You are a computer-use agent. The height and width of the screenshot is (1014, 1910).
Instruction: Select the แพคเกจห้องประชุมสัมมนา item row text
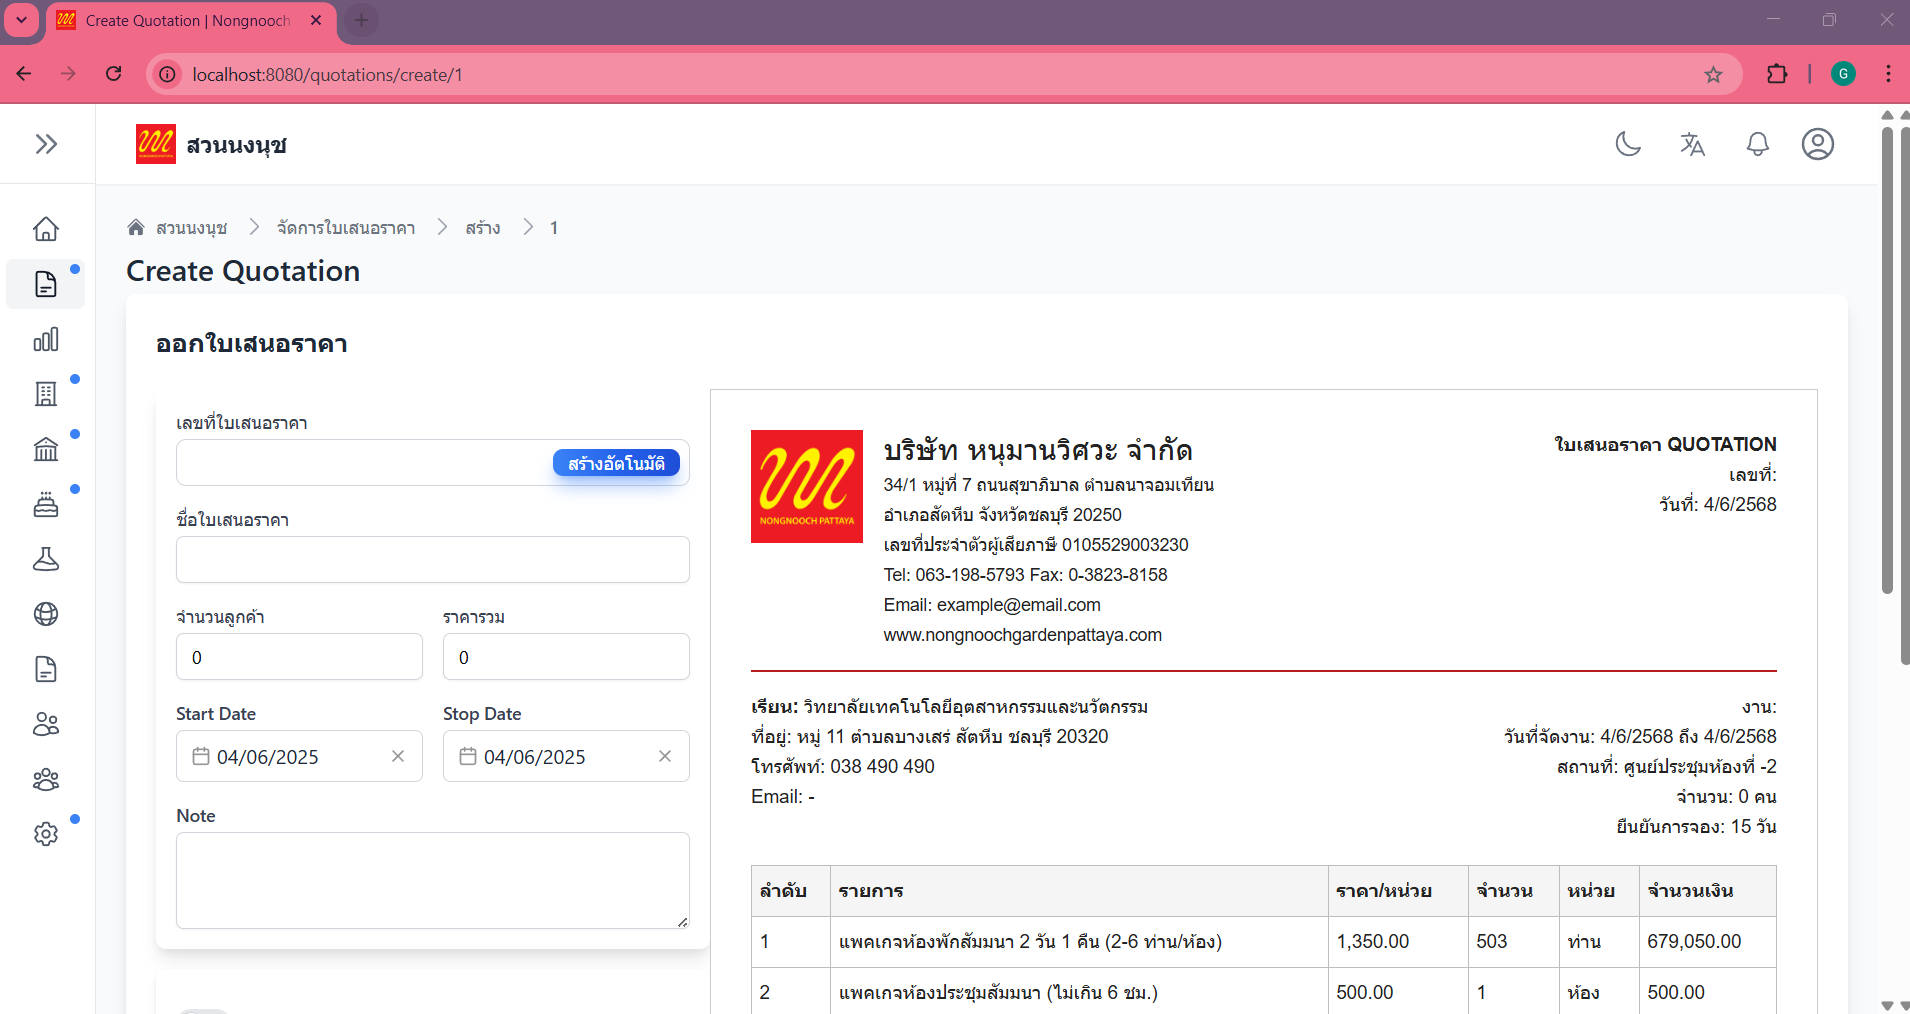[998, 992]
